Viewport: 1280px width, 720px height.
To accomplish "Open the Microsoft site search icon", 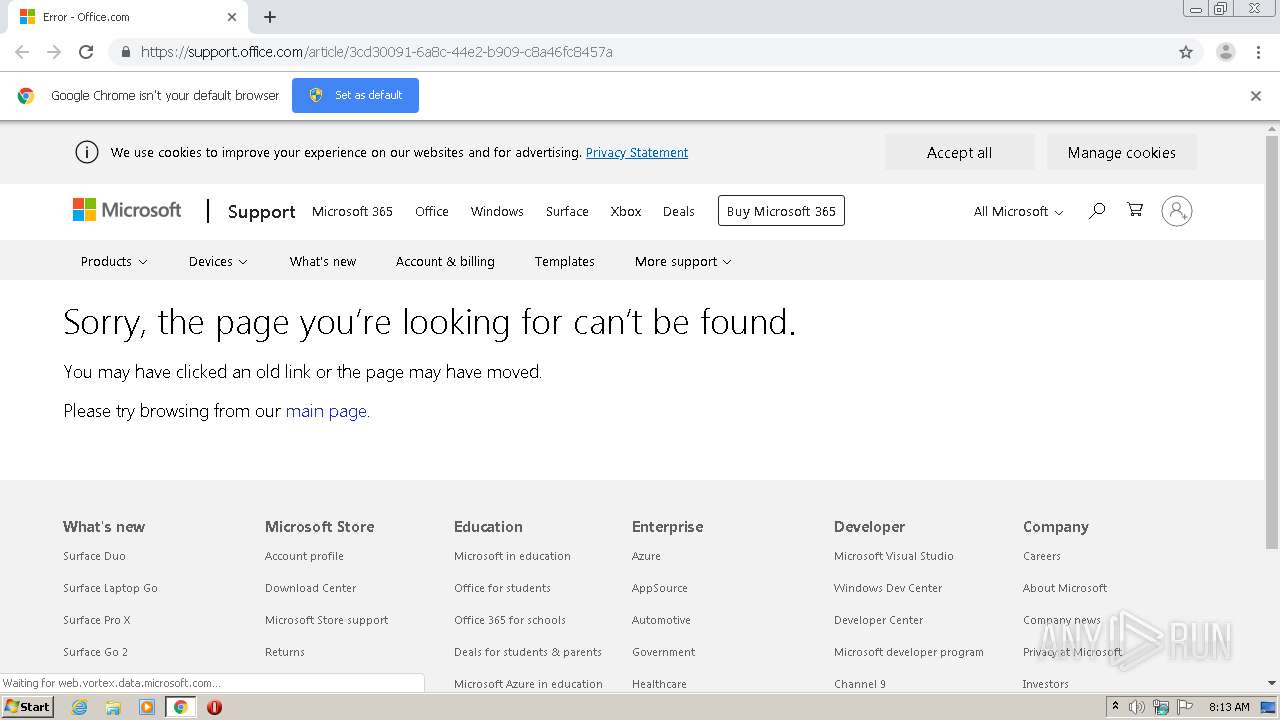I will 1097,211.
